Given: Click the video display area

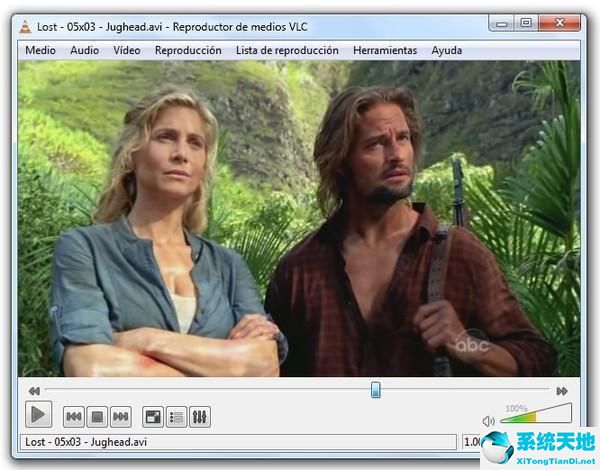Looking at the screenshot, I should [299, 219].
